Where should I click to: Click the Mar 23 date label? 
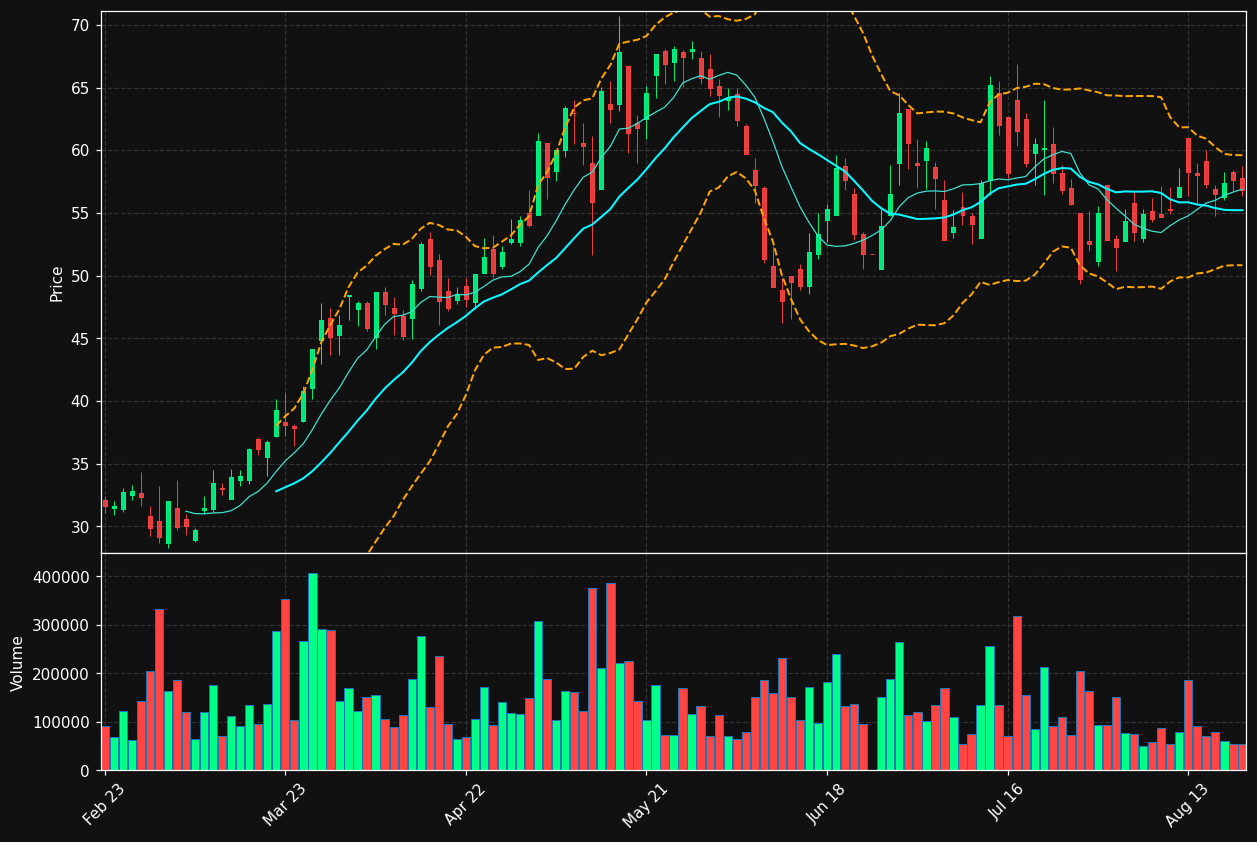point(285,804)
